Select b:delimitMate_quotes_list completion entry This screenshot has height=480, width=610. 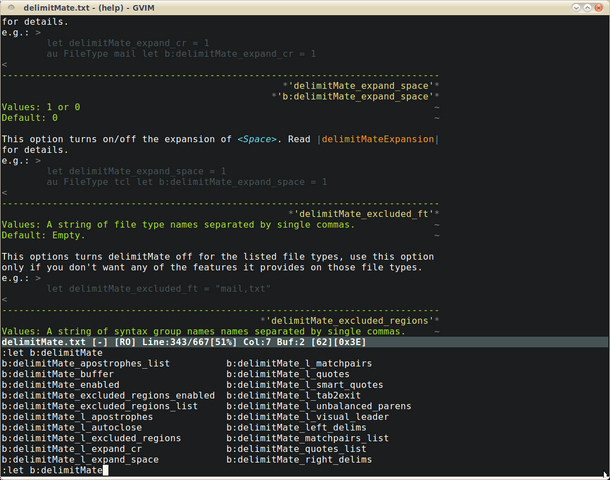[x=296, y=449]
